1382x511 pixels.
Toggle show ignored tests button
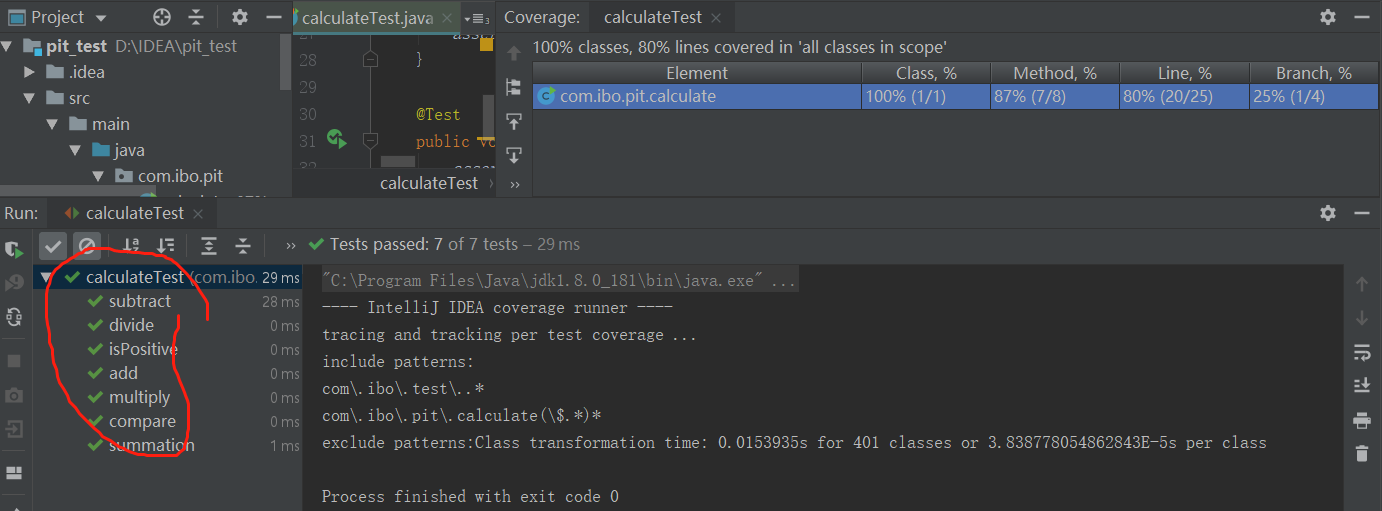[87, 245]
